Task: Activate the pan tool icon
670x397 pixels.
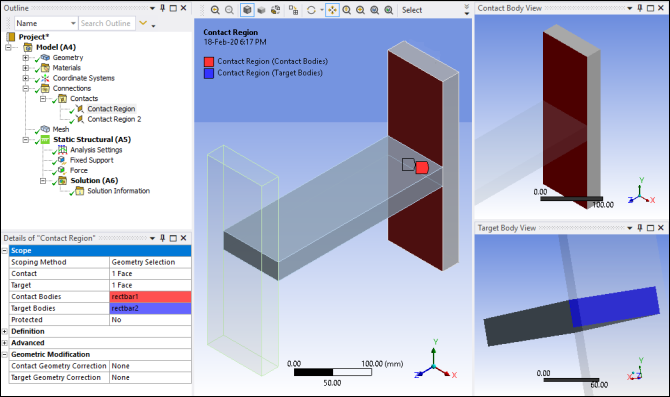Action: coord(332,10)
